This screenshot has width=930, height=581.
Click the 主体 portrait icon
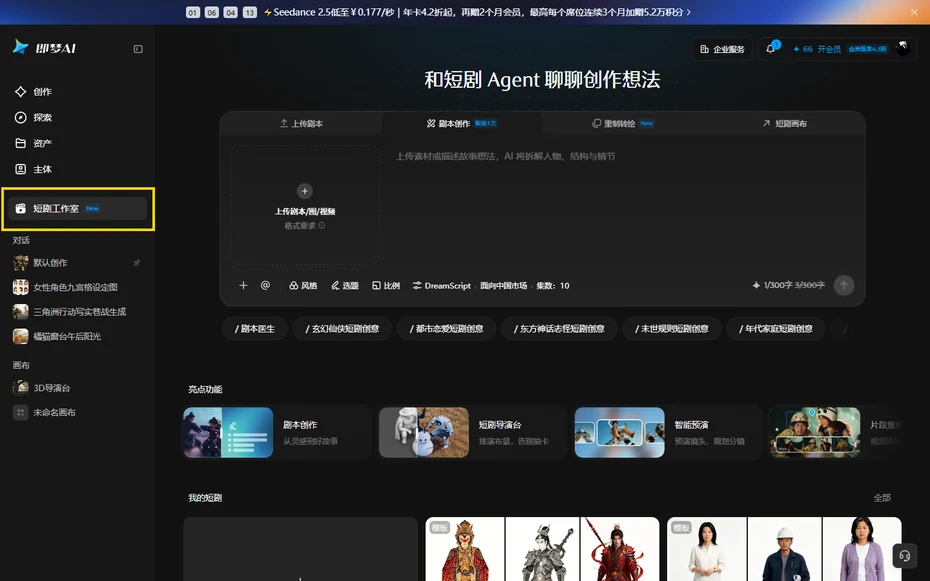(20, 169)
